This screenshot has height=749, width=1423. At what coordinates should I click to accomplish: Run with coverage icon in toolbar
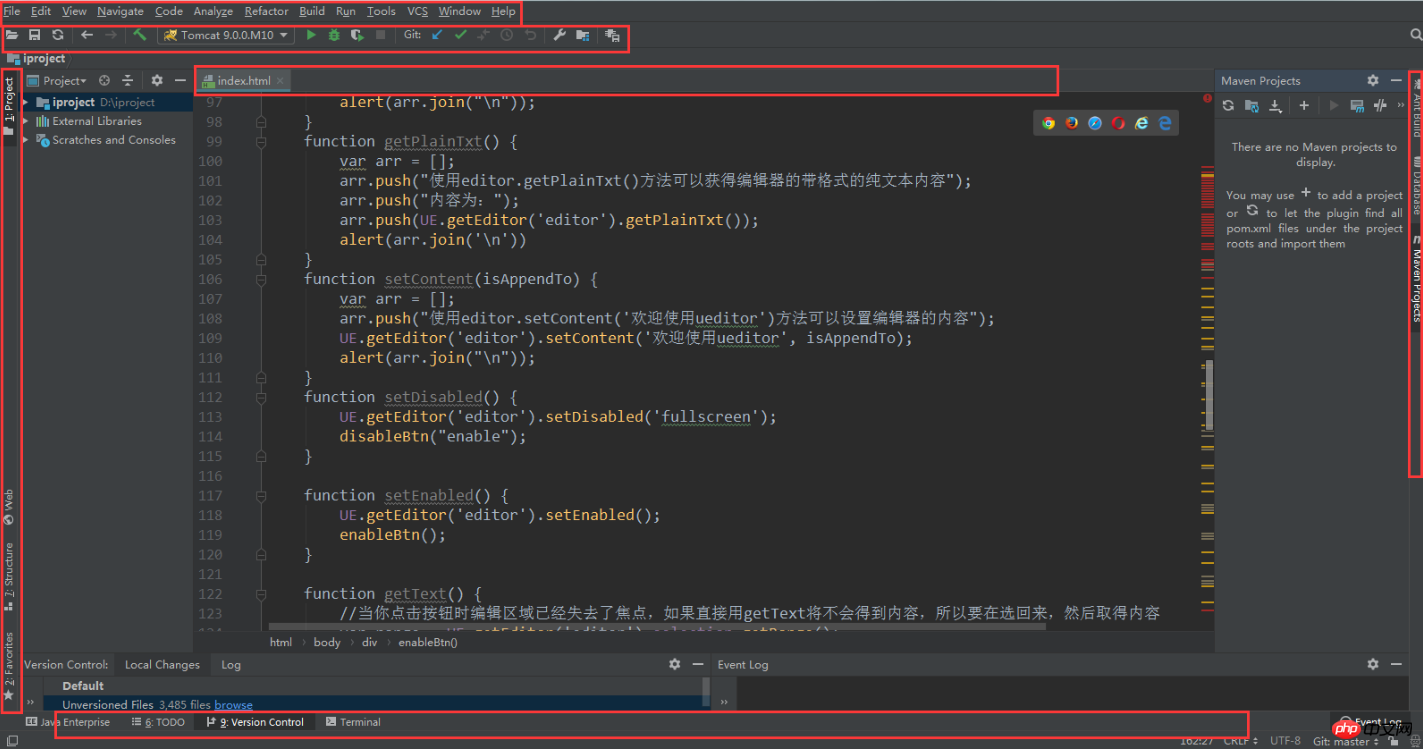(357, 35)
